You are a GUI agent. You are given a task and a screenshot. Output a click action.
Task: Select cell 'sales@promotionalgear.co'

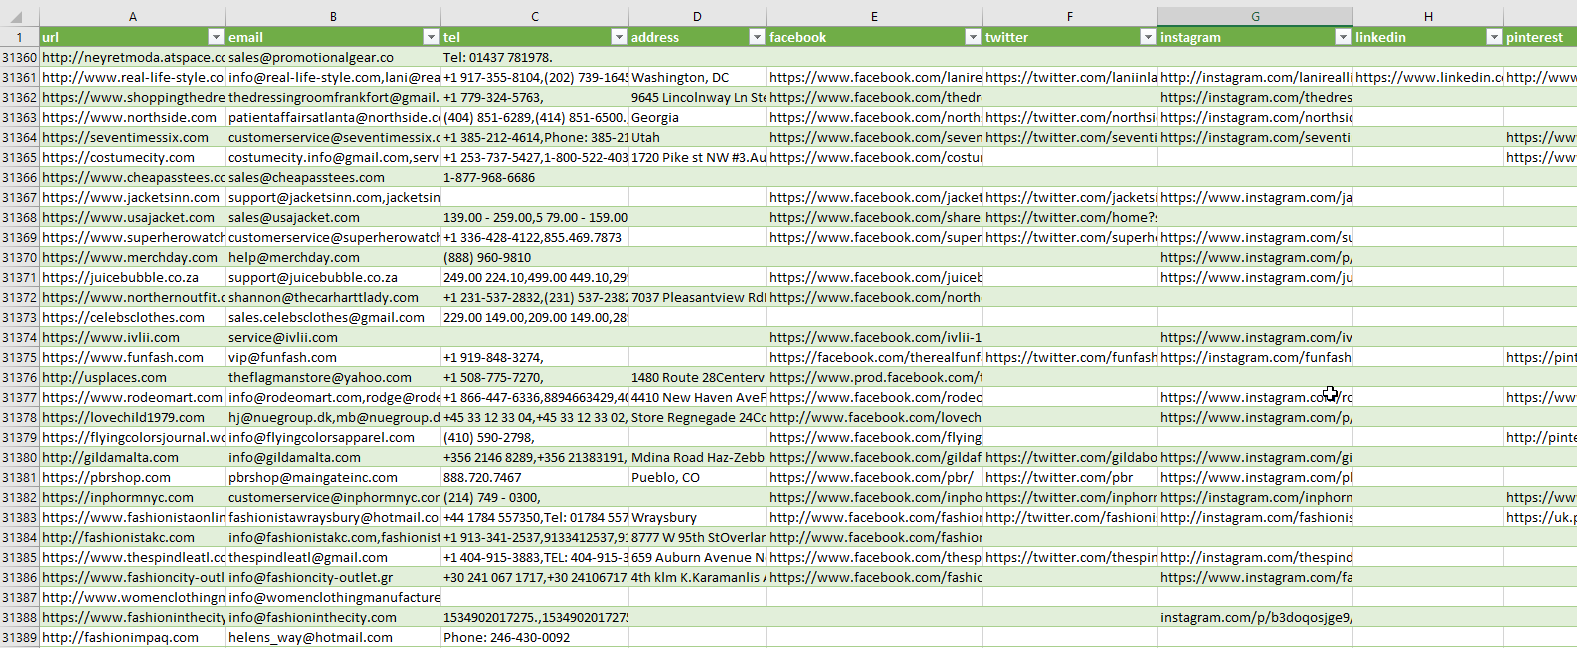tap(333, 57)
